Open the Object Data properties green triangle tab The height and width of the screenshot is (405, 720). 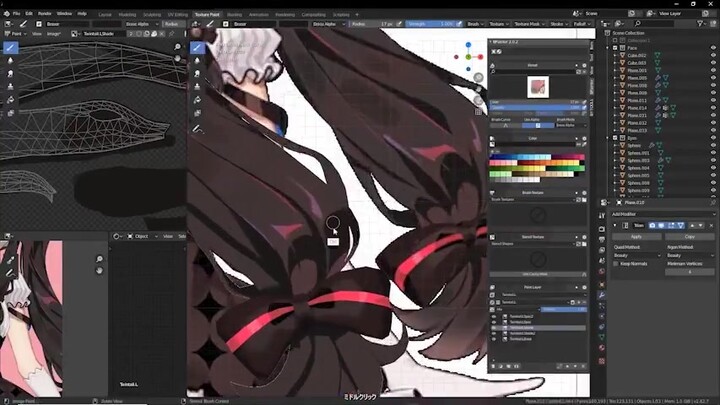(x=602, y=337)
